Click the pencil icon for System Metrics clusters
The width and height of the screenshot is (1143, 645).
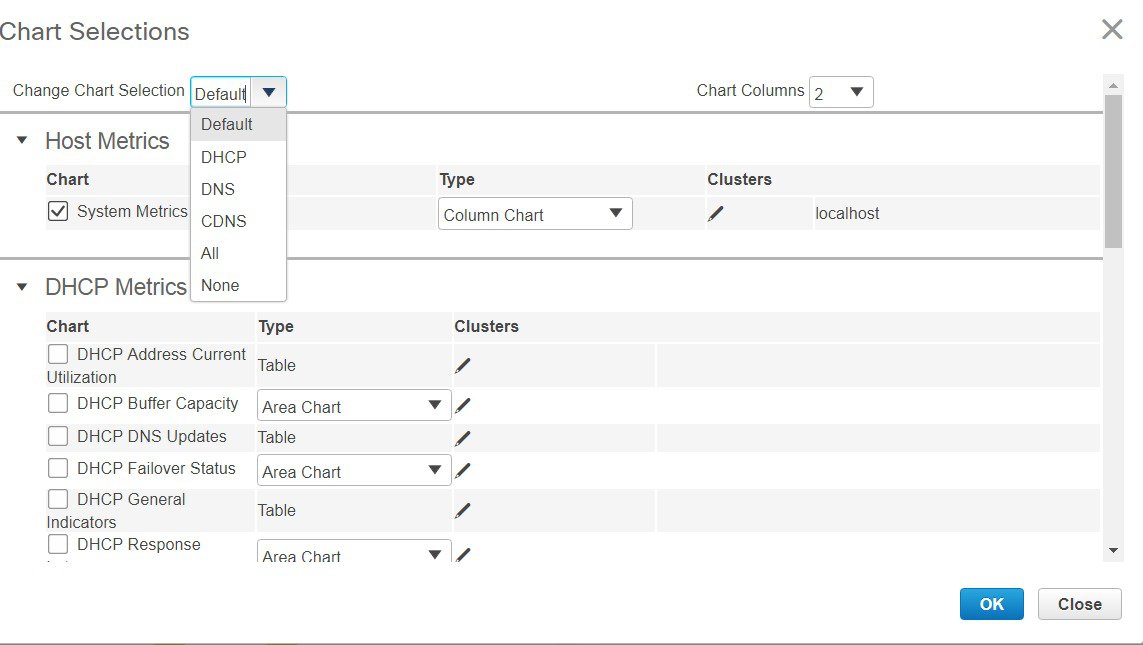coord(716,213)
